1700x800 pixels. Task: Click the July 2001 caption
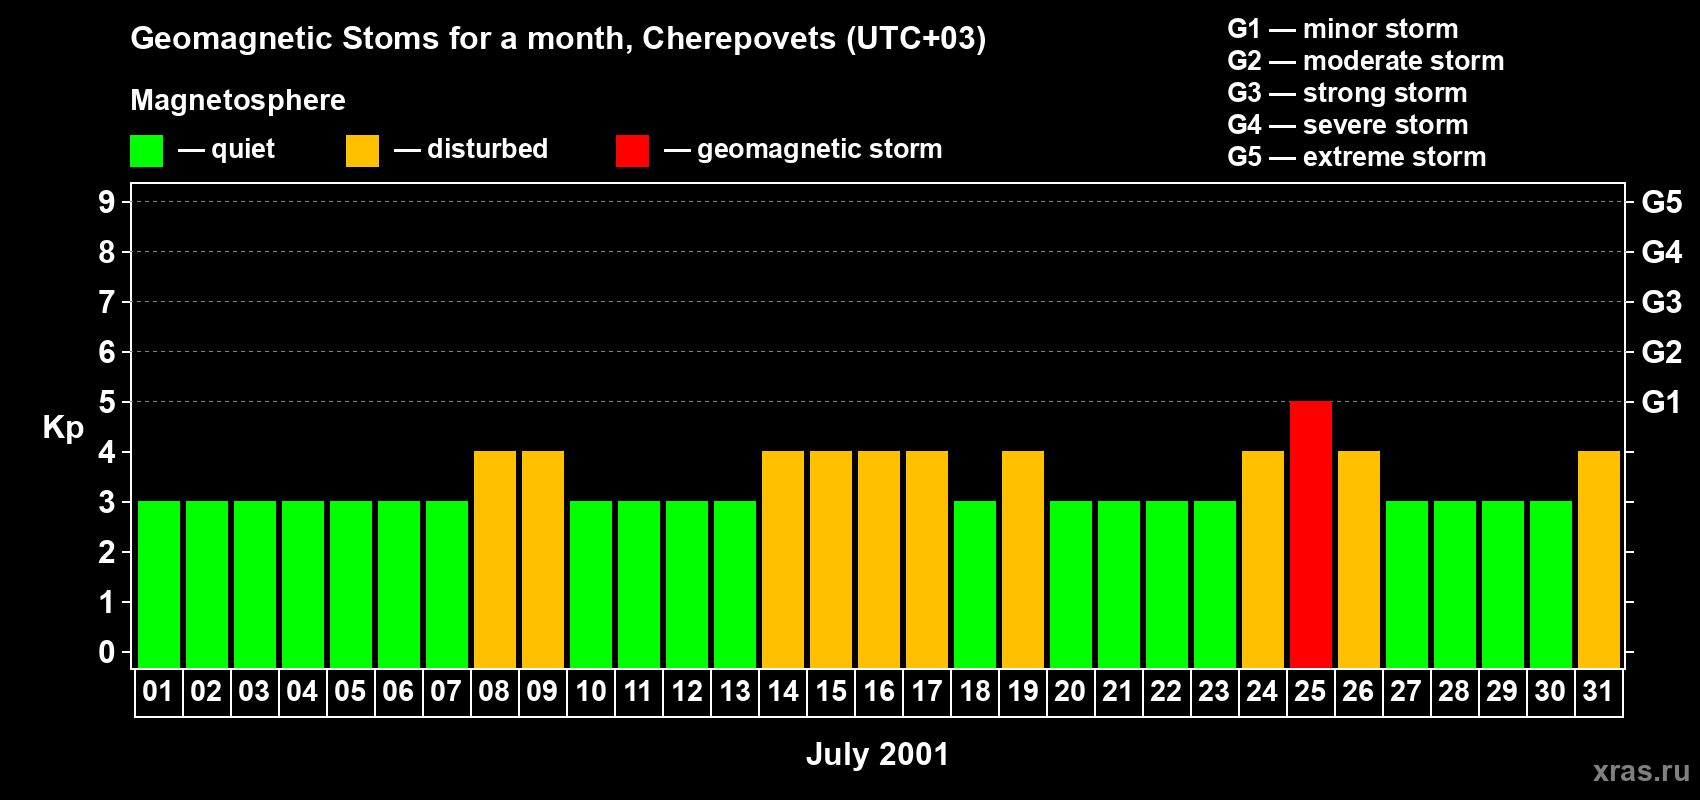pyautogui.click(x=877, y=754)
